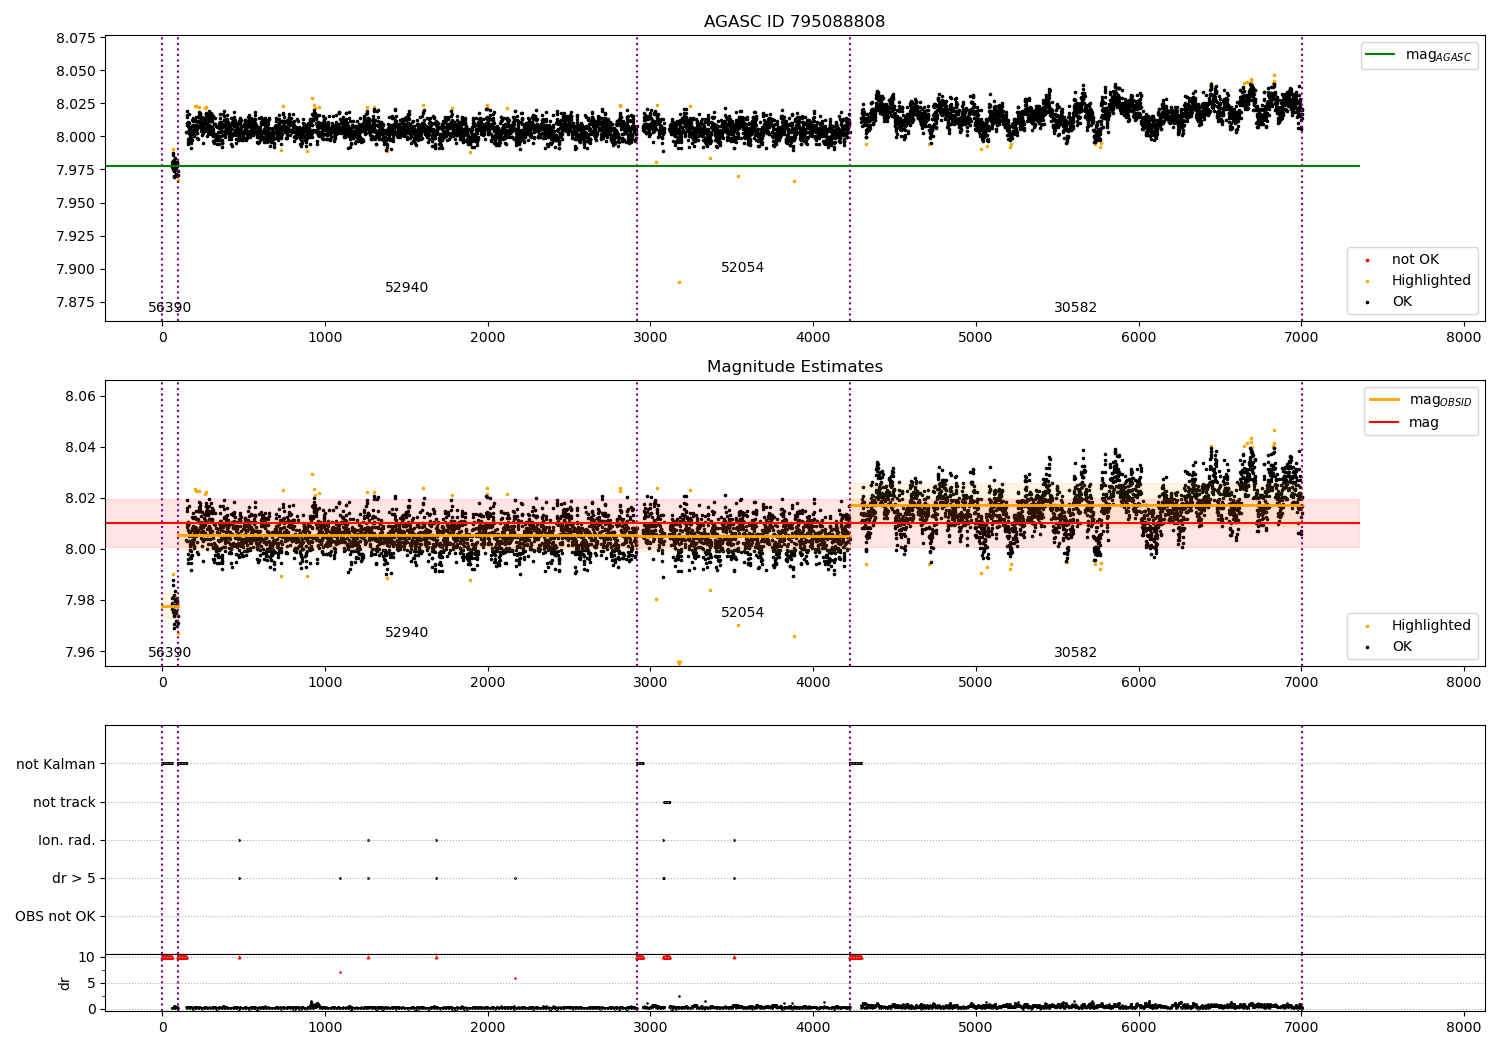Click obsid label 52940 in the top plot
1500x1050 pixels.
point(406,288)
